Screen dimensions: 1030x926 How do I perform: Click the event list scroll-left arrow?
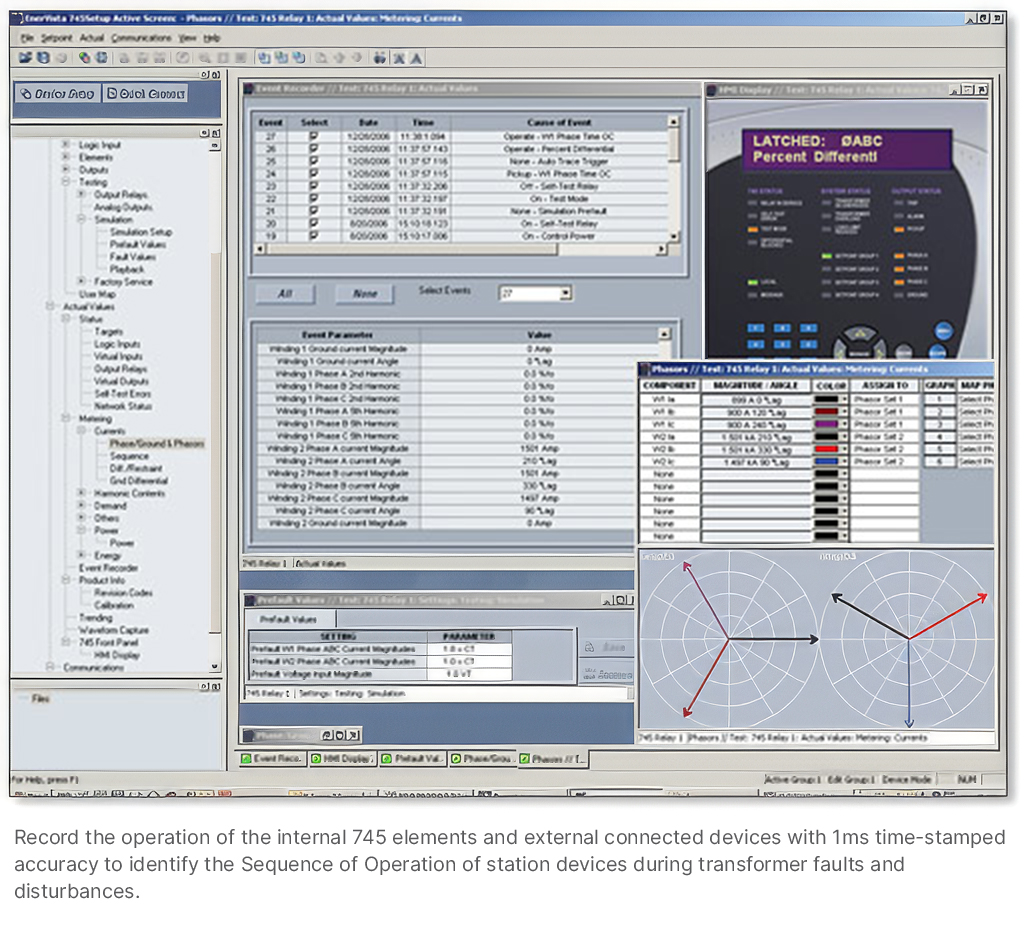tap(260, 249)
